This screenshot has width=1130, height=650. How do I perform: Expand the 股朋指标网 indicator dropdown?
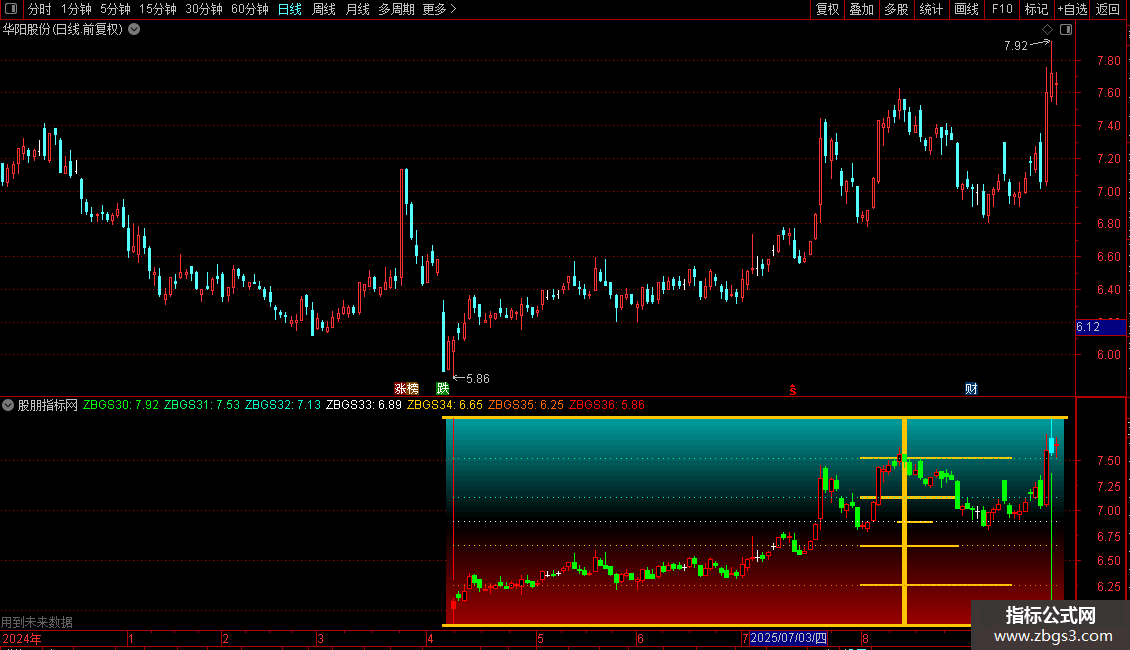tap(8, 405)
